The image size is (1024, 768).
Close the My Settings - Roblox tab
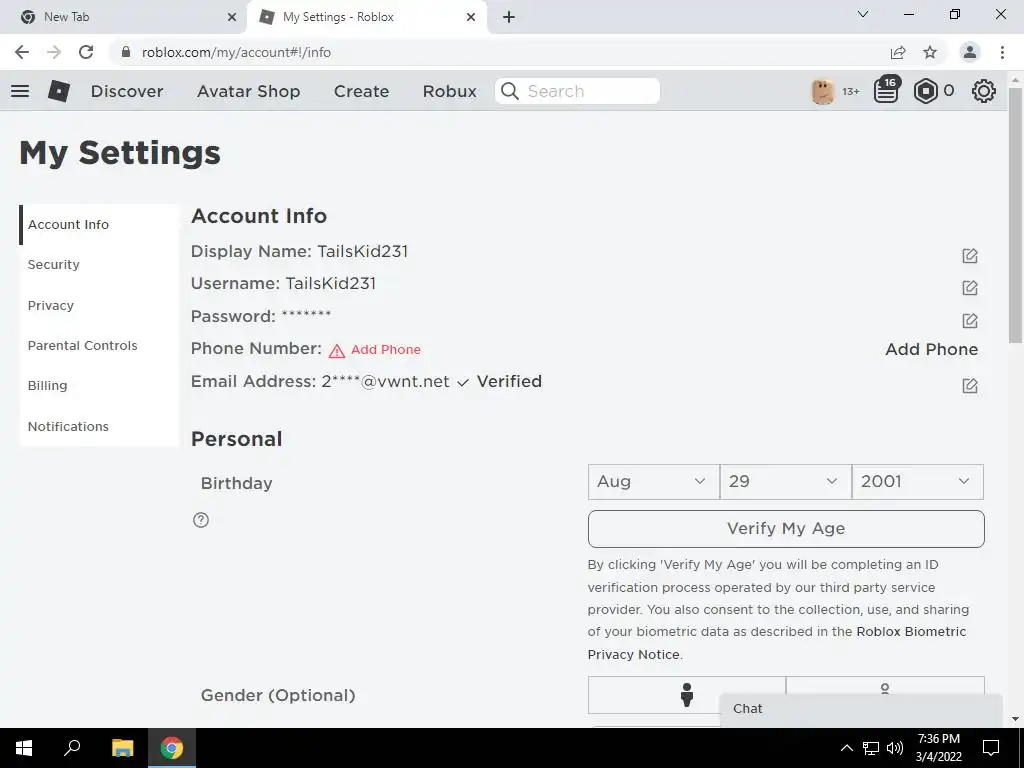[471, 17]
